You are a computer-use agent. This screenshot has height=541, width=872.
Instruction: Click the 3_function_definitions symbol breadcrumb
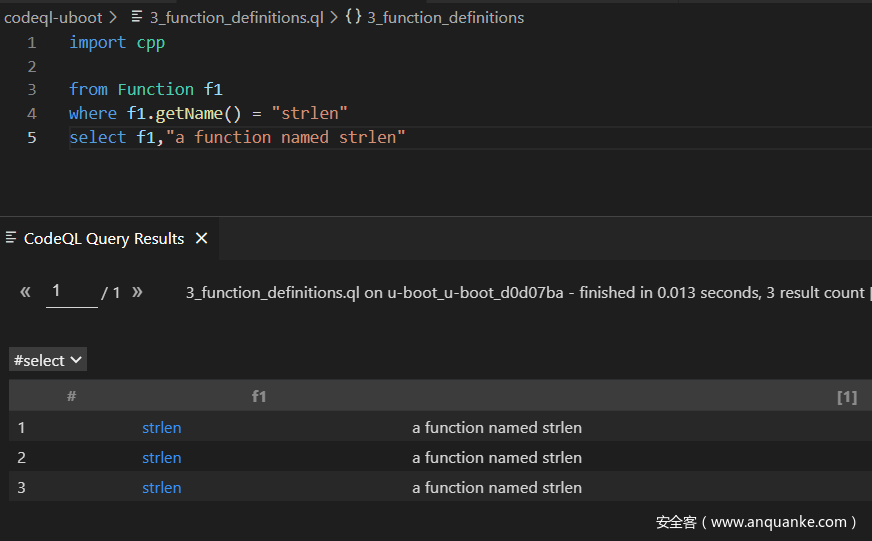(445, 17)
